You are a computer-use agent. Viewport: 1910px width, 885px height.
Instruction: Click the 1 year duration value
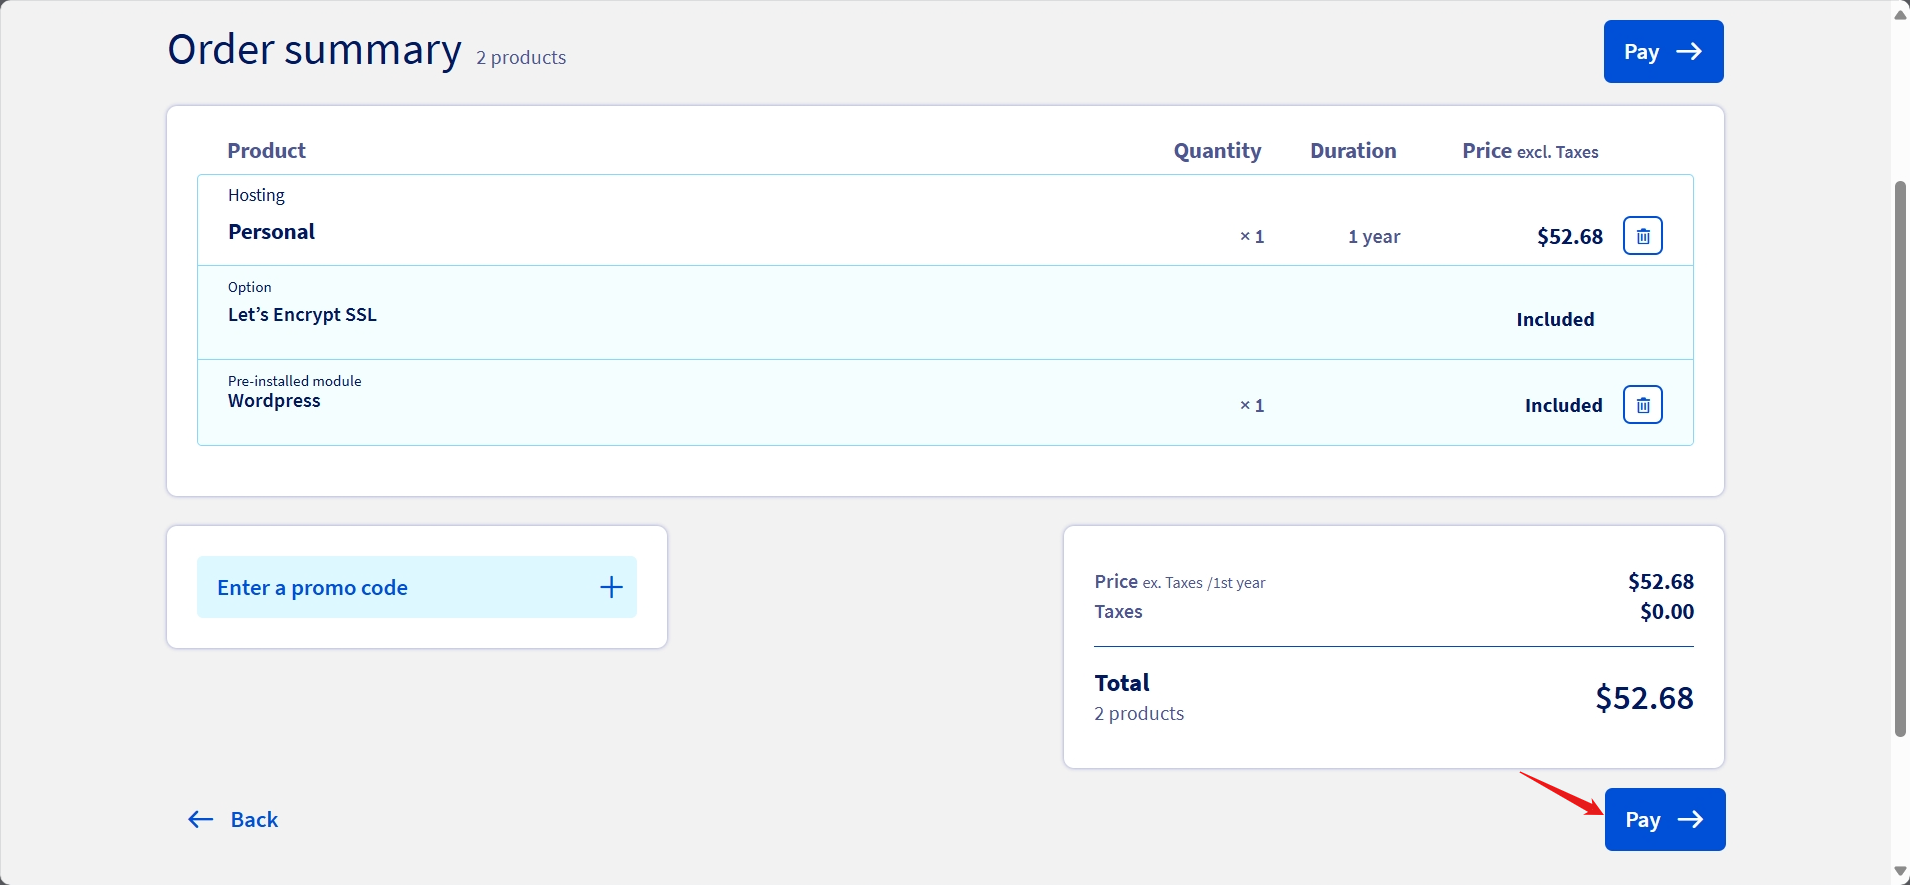(x=1373, y=237)
